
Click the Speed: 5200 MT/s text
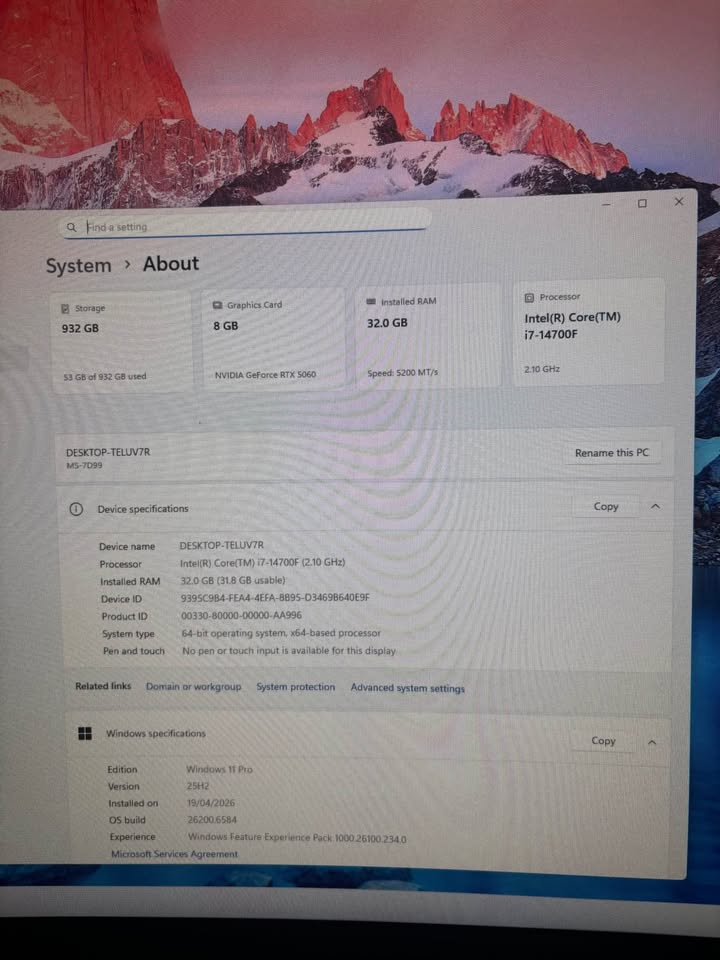pos(402,372)
